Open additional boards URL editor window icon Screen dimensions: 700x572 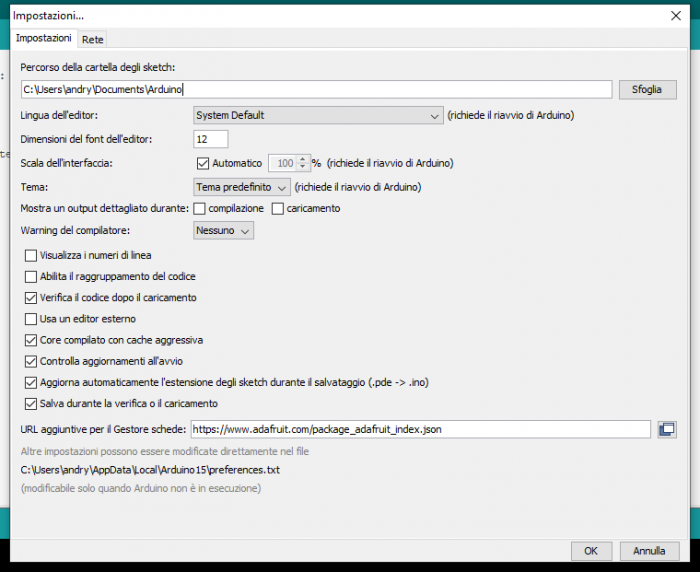click(x=667, y=429)
